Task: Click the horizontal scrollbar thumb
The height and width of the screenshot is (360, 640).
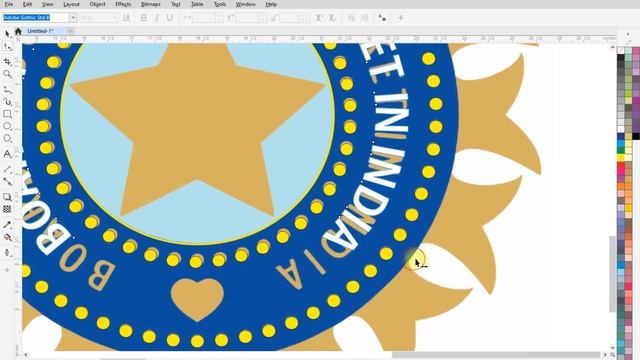Action: [496, 355]
